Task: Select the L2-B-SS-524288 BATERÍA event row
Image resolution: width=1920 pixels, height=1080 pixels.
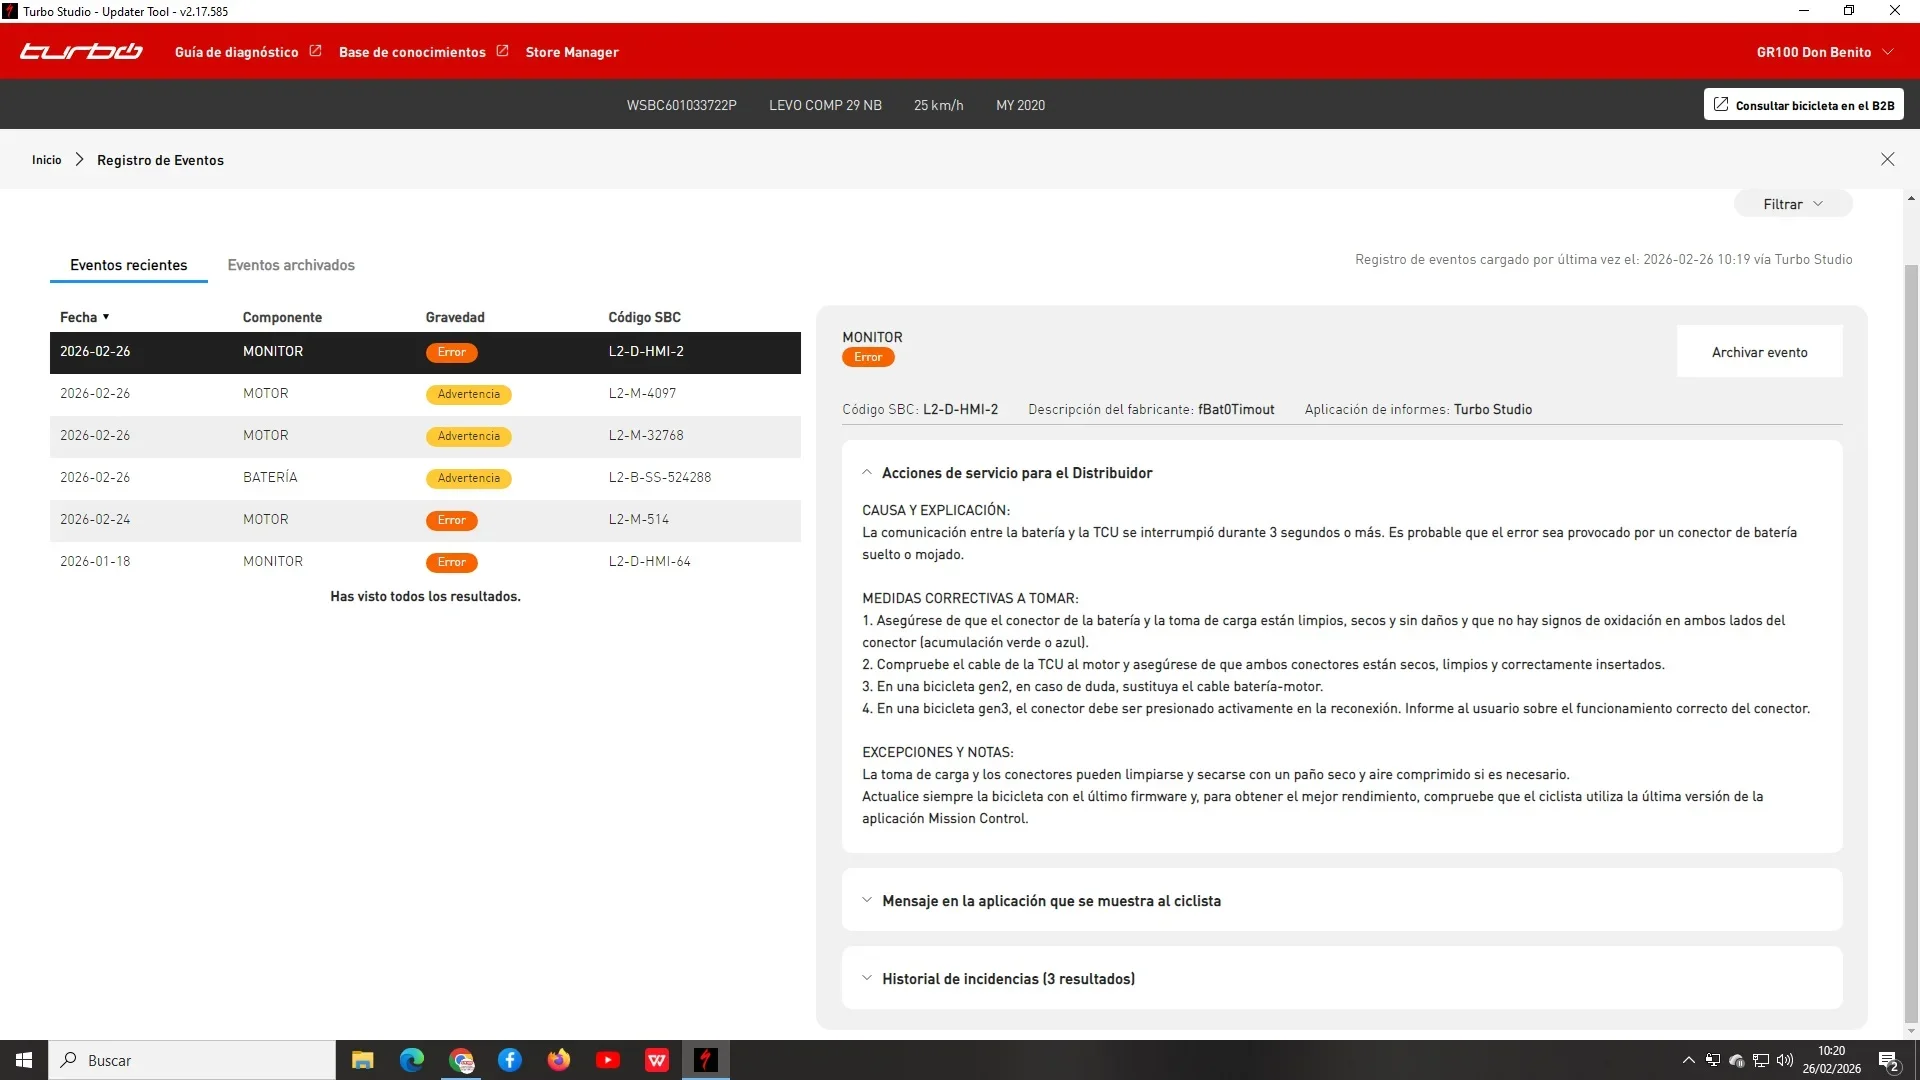Action: pyautogui.click(x=425, y=478)
